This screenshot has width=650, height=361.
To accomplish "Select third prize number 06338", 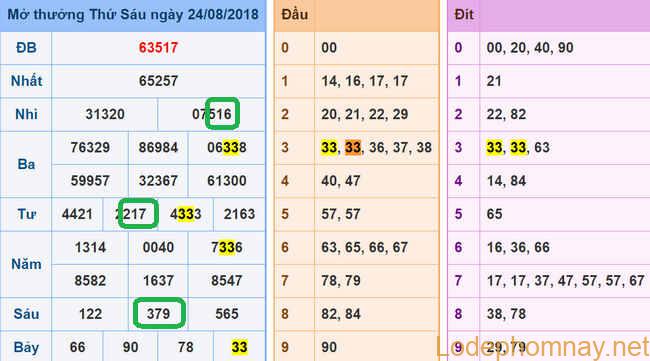I will [227, 147].
